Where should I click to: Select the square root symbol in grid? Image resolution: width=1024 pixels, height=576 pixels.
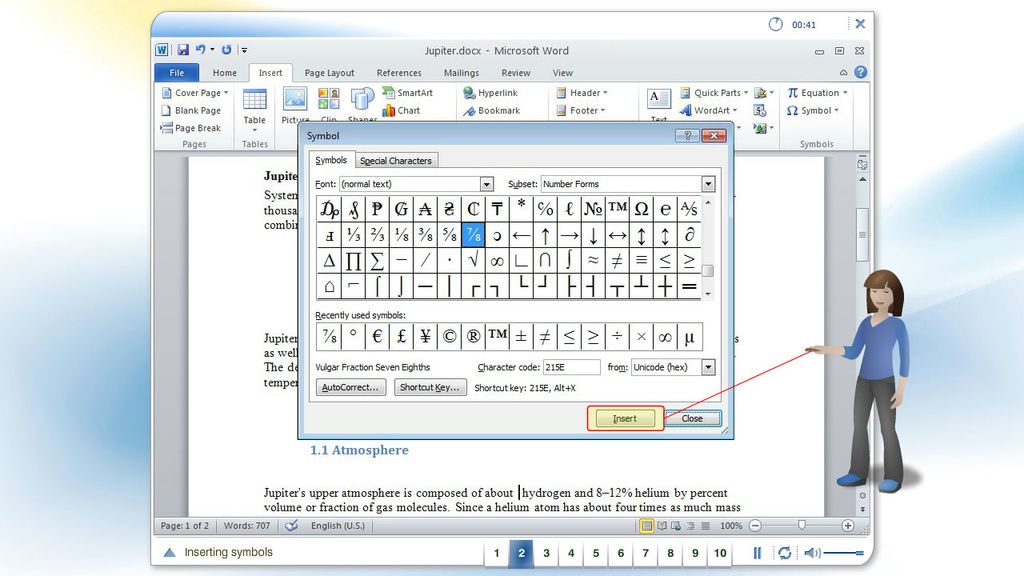click(x=473, y=261)
